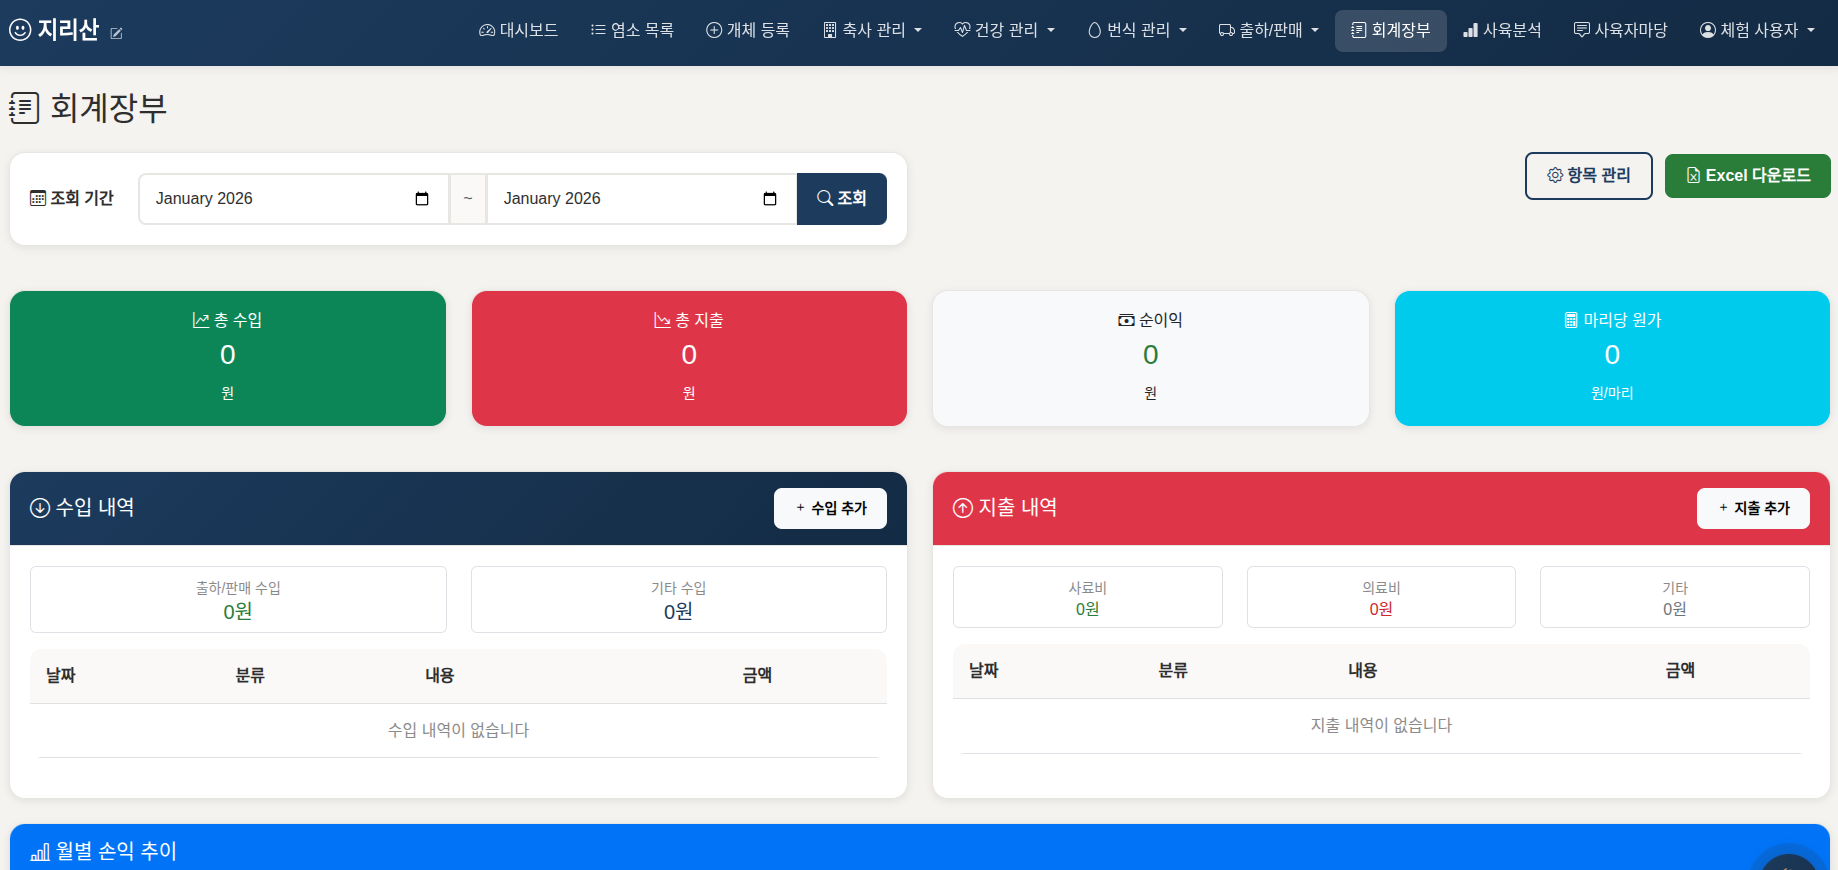Click the 월별 손익 추이 section header
The image size is (1838, 870).
[x=920, y=848]
